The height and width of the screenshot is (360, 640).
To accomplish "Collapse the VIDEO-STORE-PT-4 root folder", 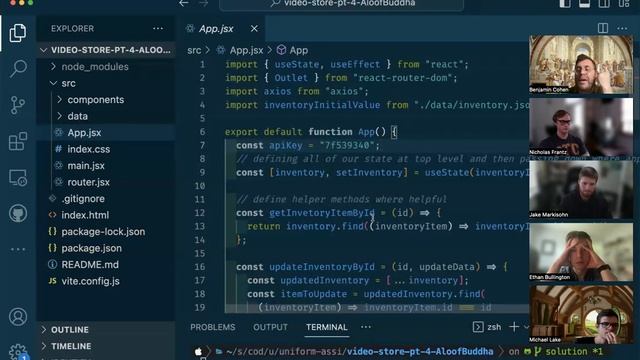I will [106, 50].
